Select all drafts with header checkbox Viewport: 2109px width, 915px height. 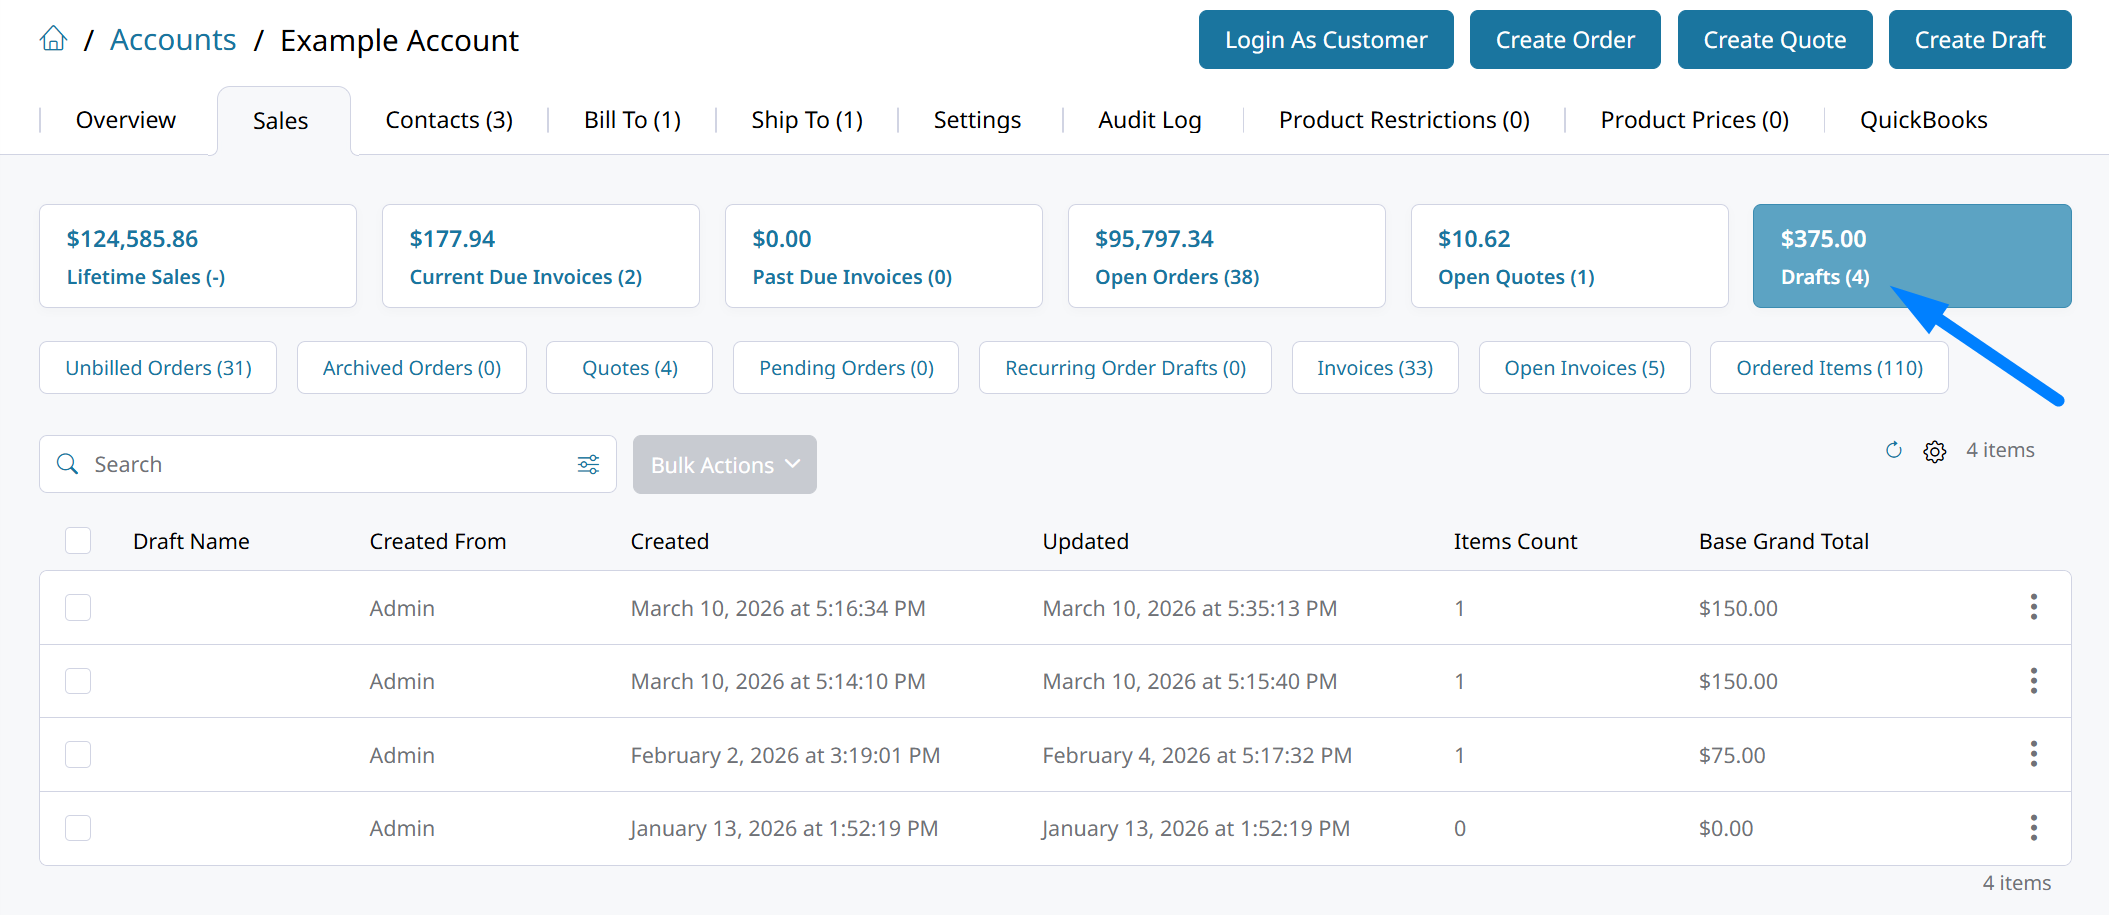(78, 541)
